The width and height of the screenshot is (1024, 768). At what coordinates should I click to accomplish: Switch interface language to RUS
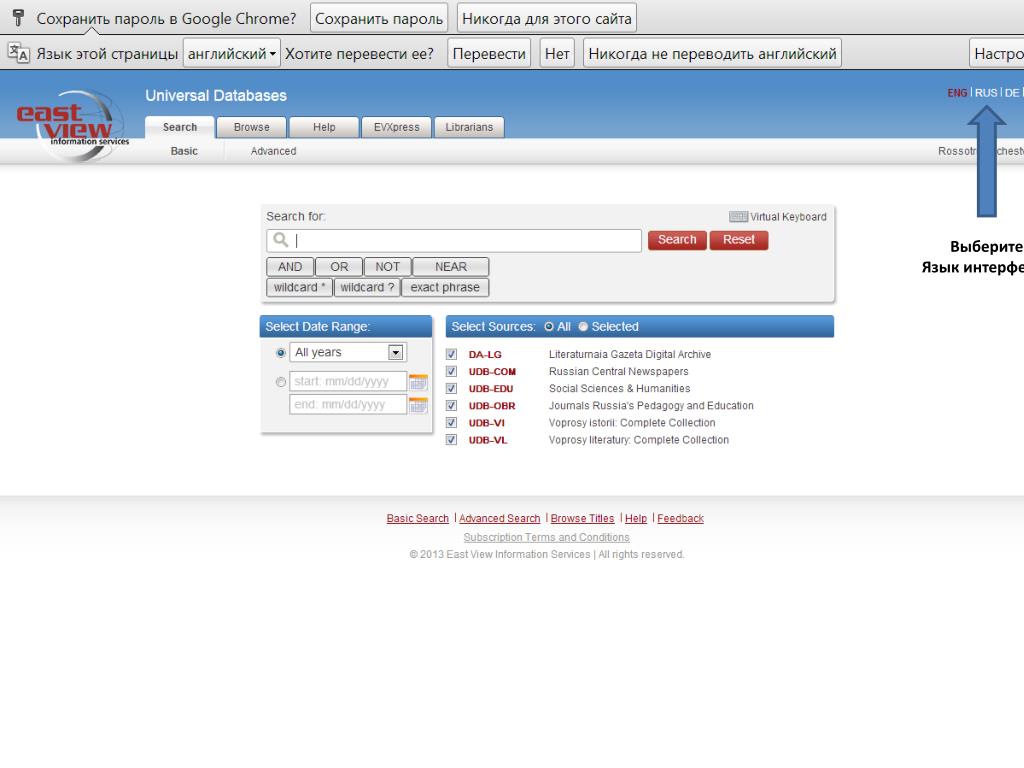pyautogui.click(x=986, y=93)
